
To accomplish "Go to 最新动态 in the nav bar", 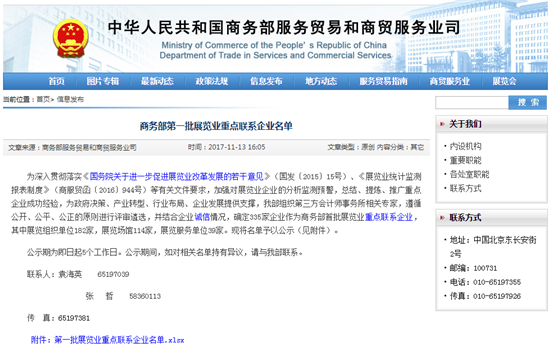I will 157,81.
